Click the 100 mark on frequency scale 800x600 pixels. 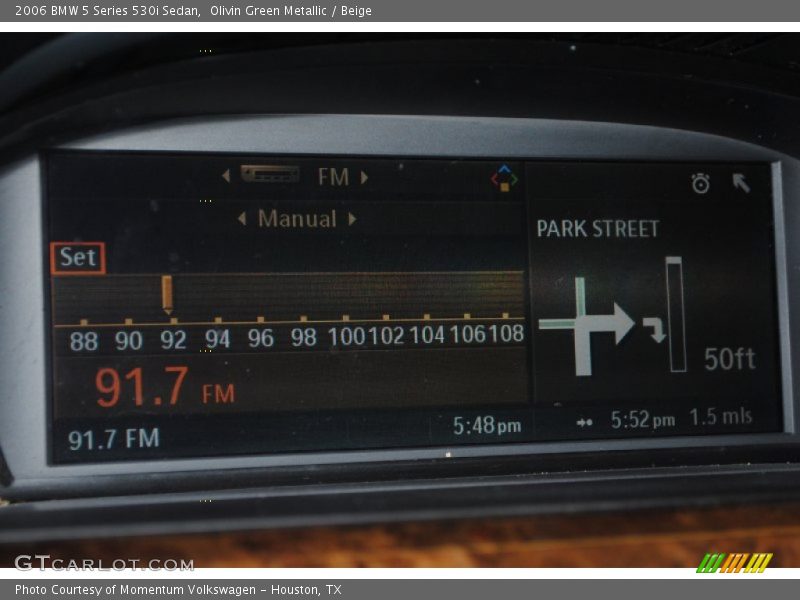click(346, 337)
